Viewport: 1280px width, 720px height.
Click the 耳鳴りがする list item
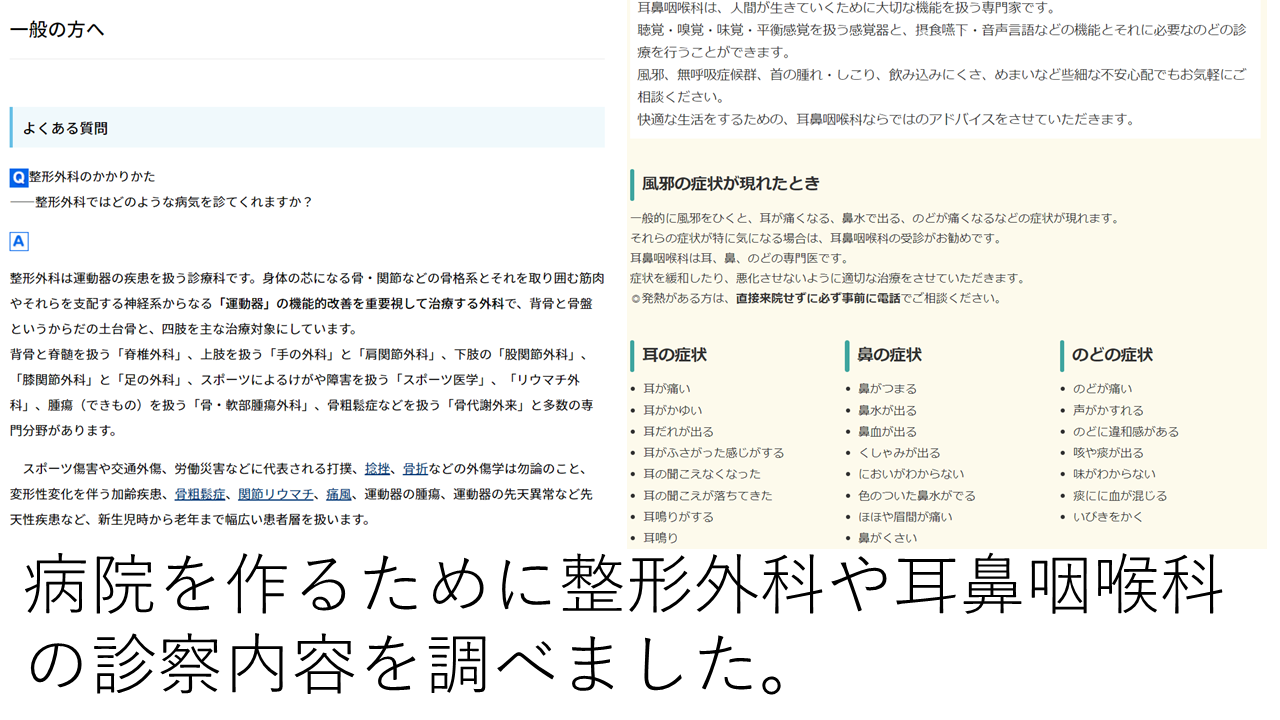(x=678, y=517)
